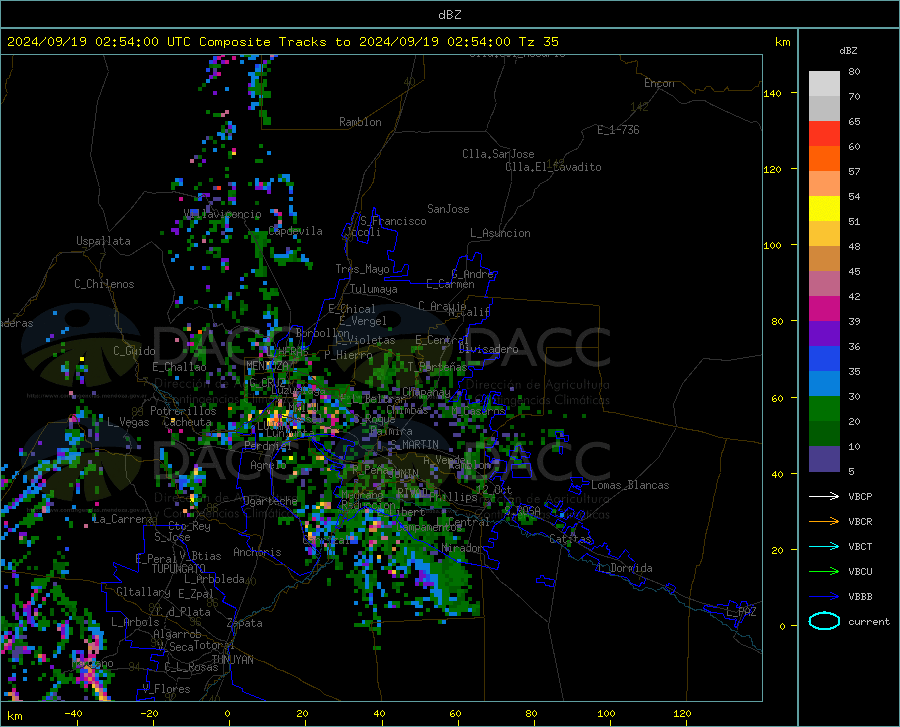Select the Clla.El_Cavadito map label
The width and height of the screenshot is (900, 727).
tap(553, 167)
